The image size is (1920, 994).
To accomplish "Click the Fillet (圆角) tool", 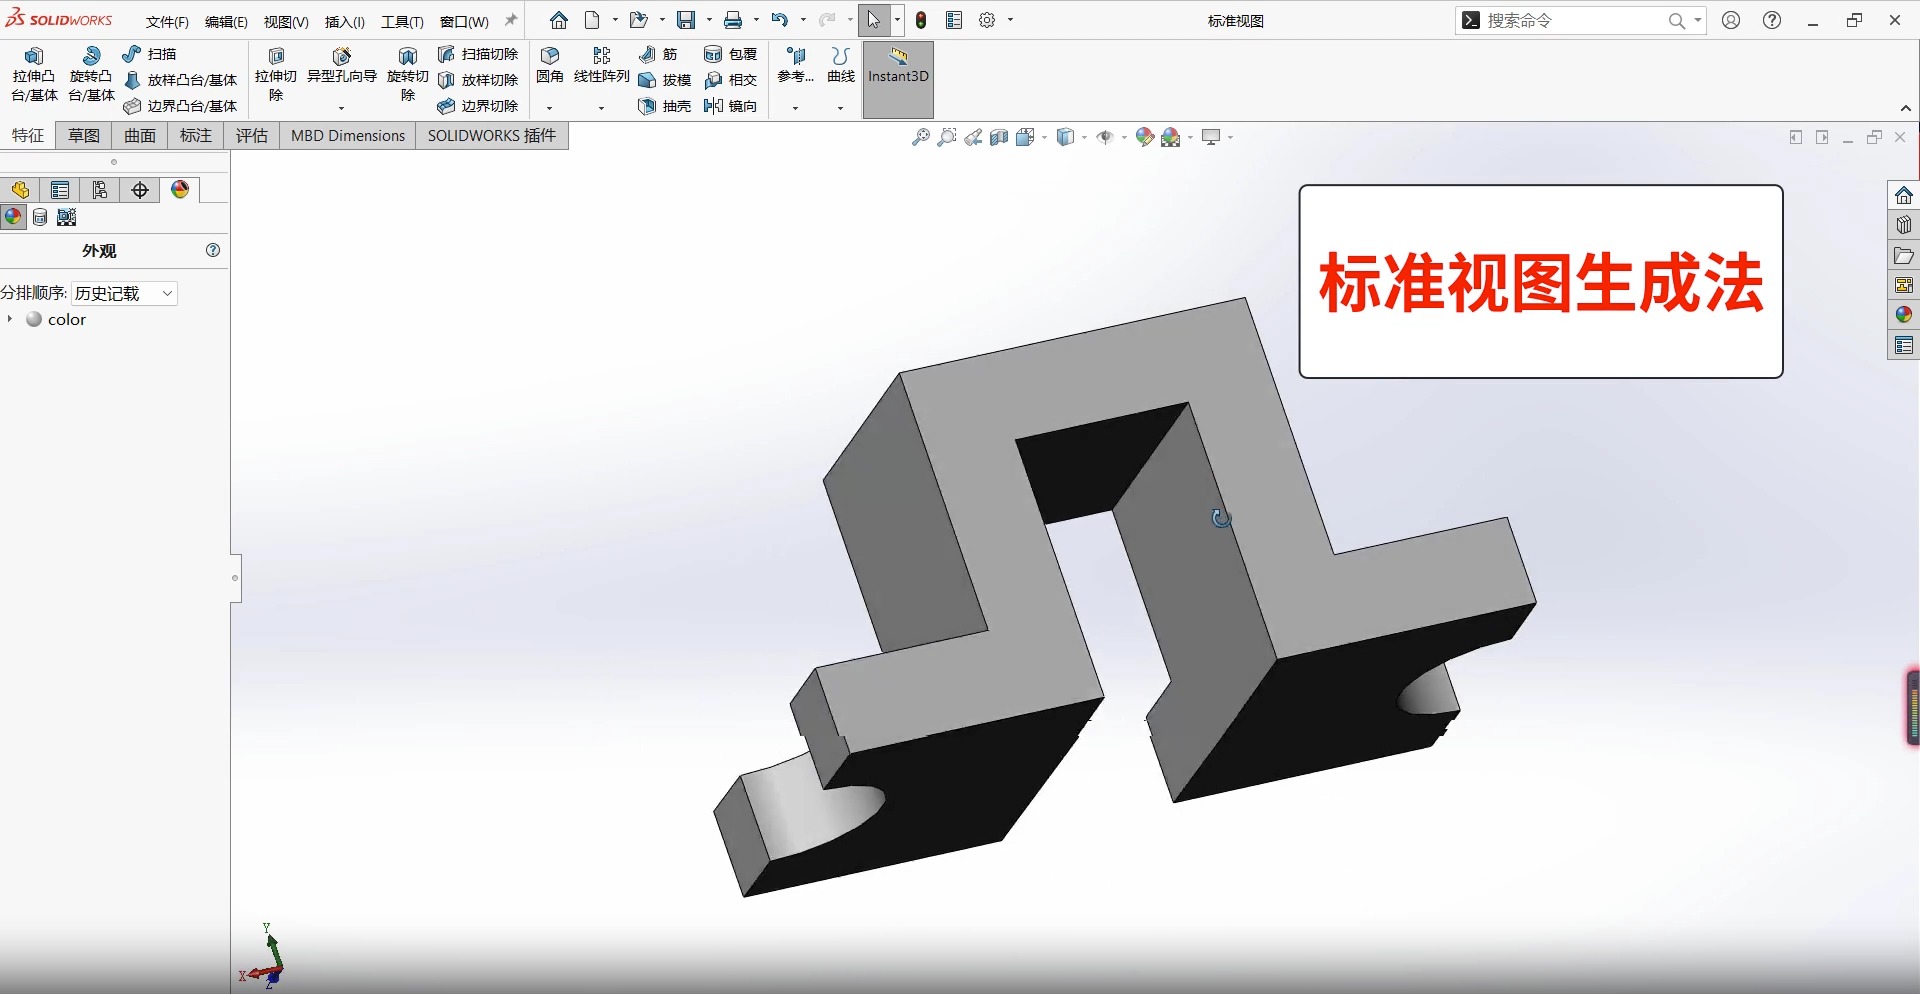I will pyautogui.click(x=550, y=65).
